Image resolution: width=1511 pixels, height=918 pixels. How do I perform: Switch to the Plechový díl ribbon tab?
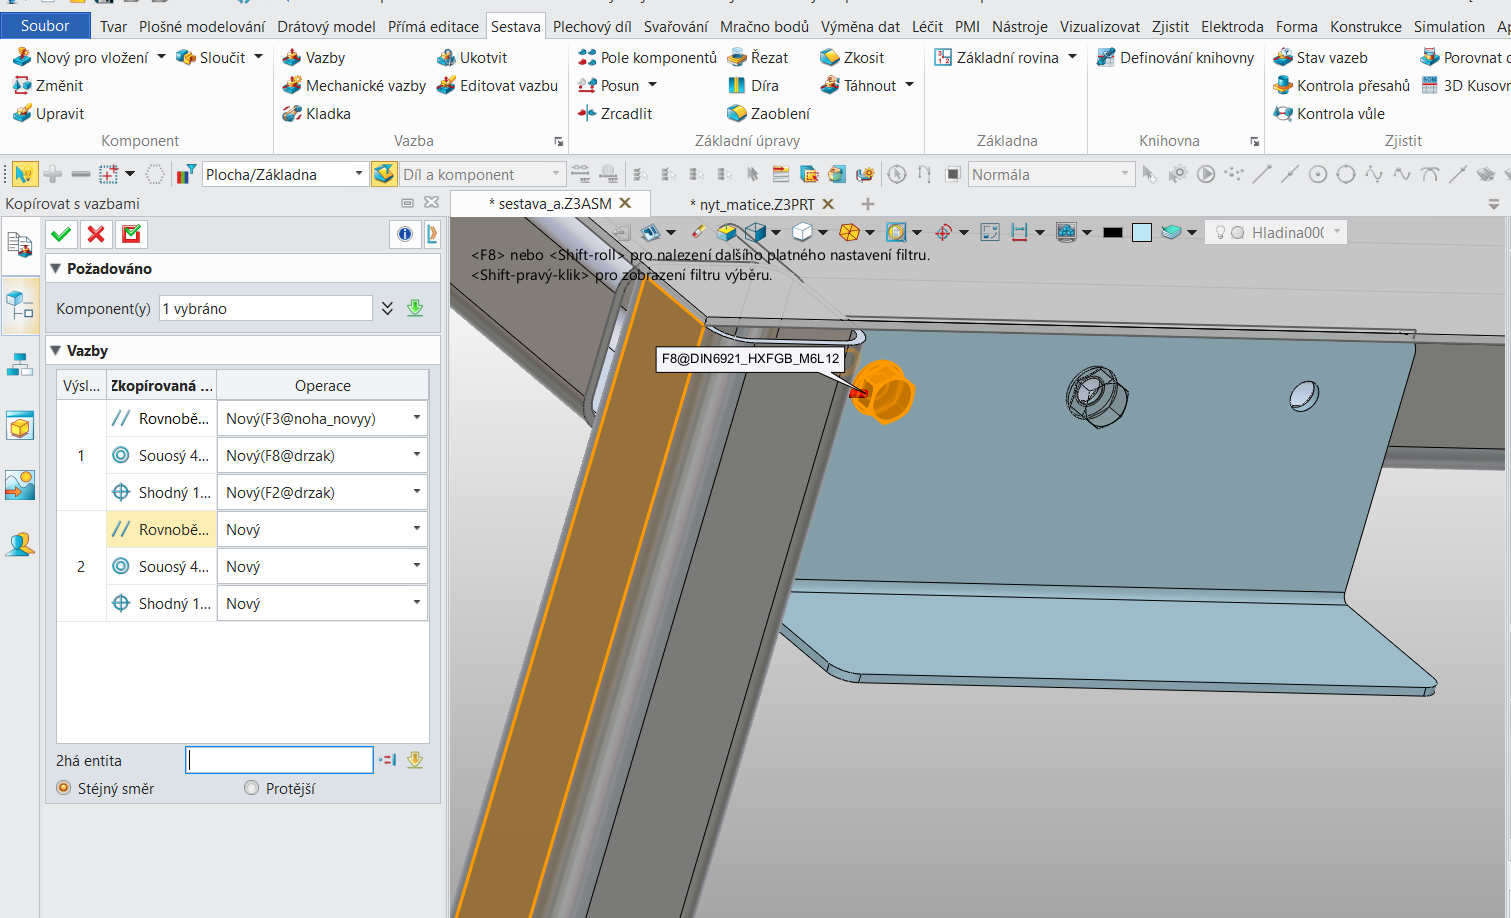tap(592, 27)
